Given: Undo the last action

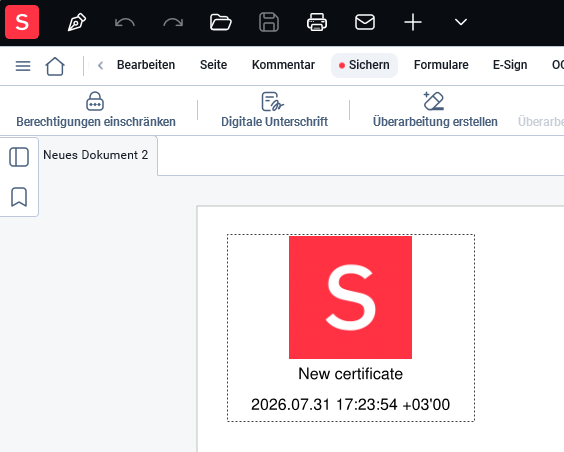Looking at the screenshot, I should pyautogui.click(x=124, y=23).
